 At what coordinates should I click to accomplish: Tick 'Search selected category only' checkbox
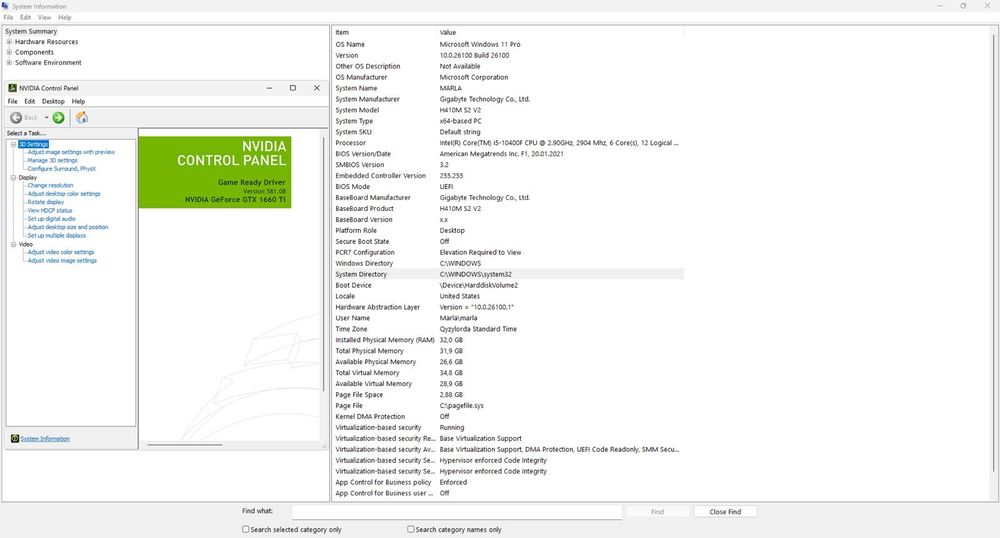(246, 529)
